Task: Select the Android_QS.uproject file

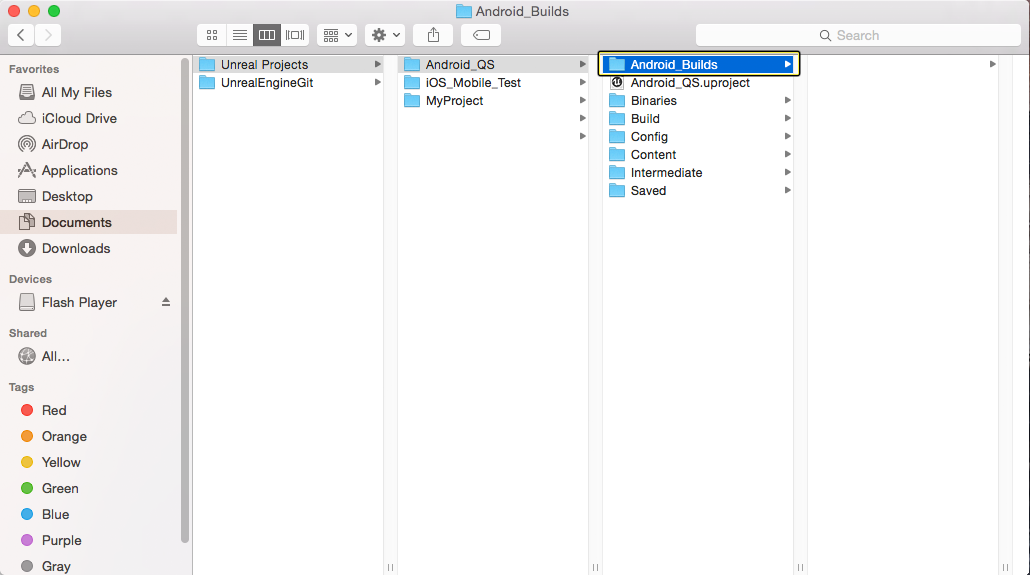Action: 699,83
